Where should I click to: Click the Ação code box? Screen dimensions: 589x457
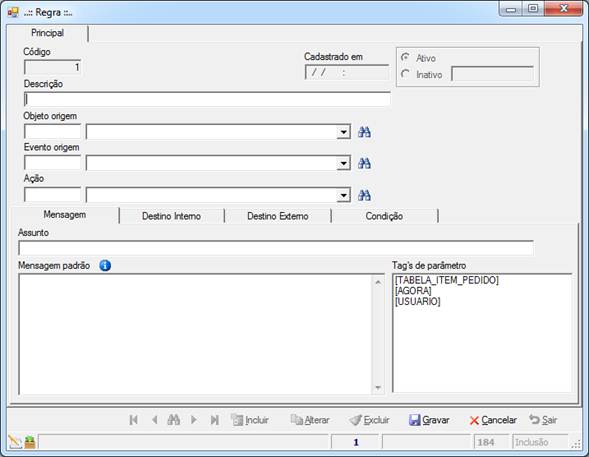pos(53,195)
